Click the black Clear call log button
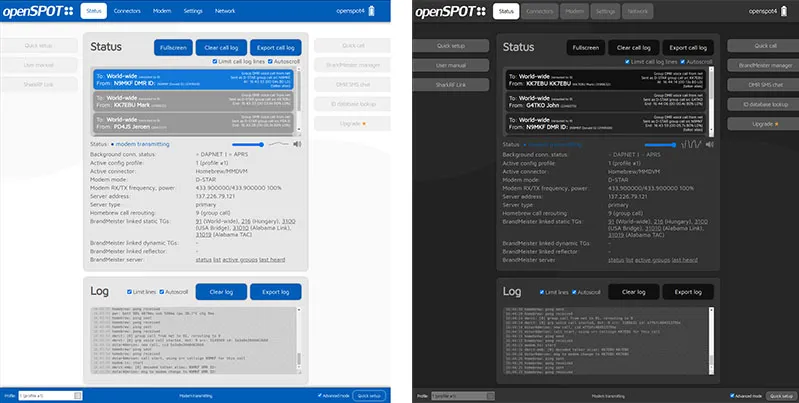 point(633,47)
